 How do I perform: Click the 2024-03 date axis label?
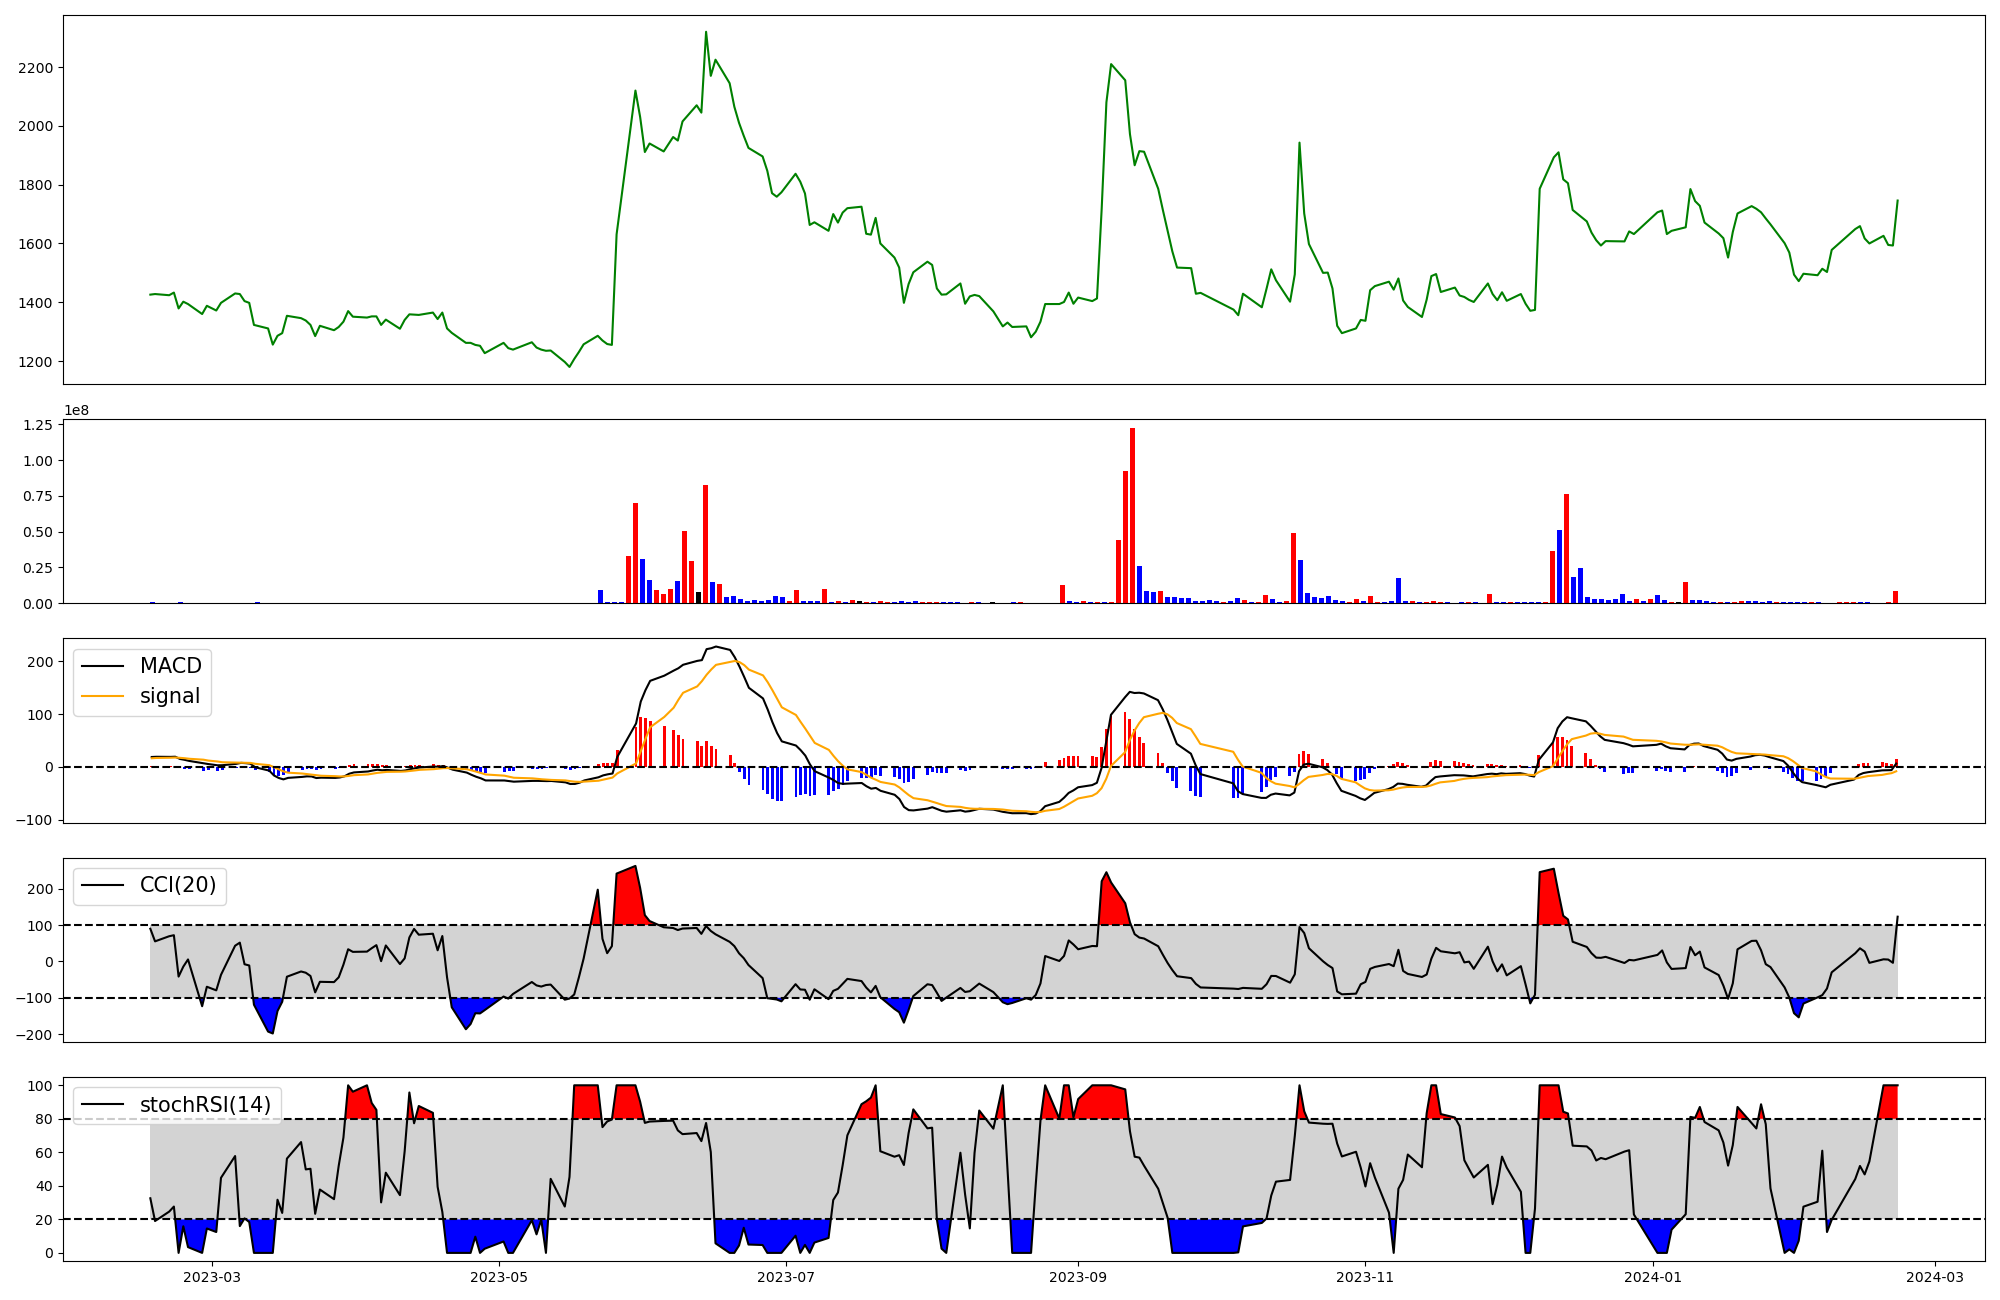pos(1935,1277)
